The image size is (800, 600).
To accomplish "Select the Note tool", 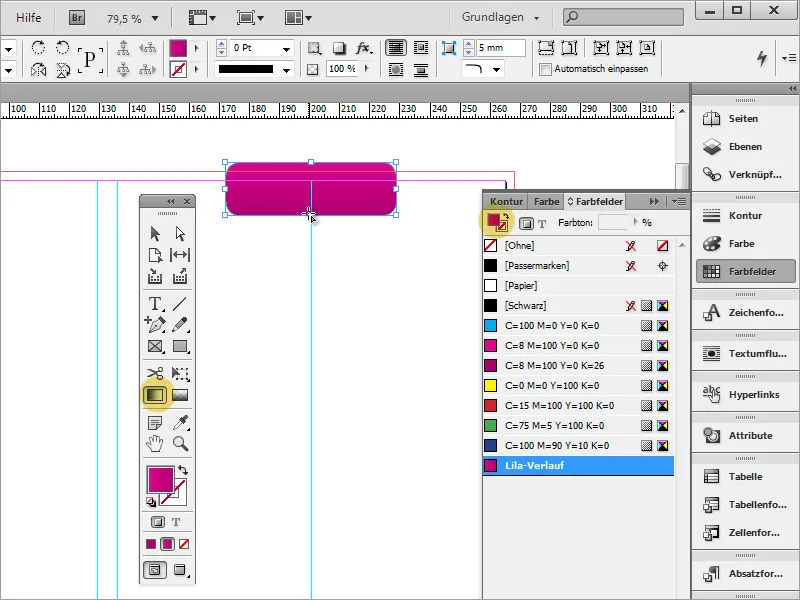I will [x=155, y=422].
